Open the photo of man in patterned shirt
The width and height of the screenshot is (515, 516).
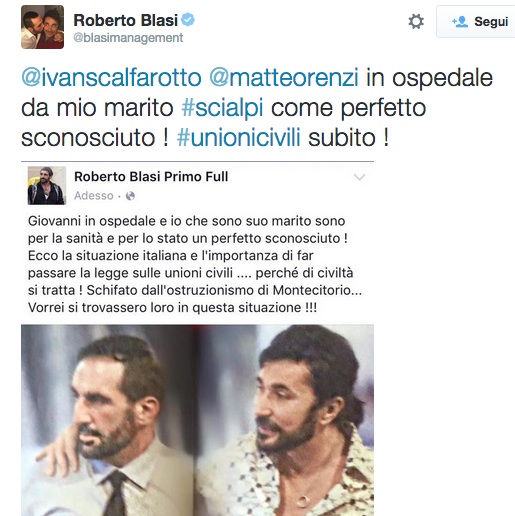(x=285, y=420)
